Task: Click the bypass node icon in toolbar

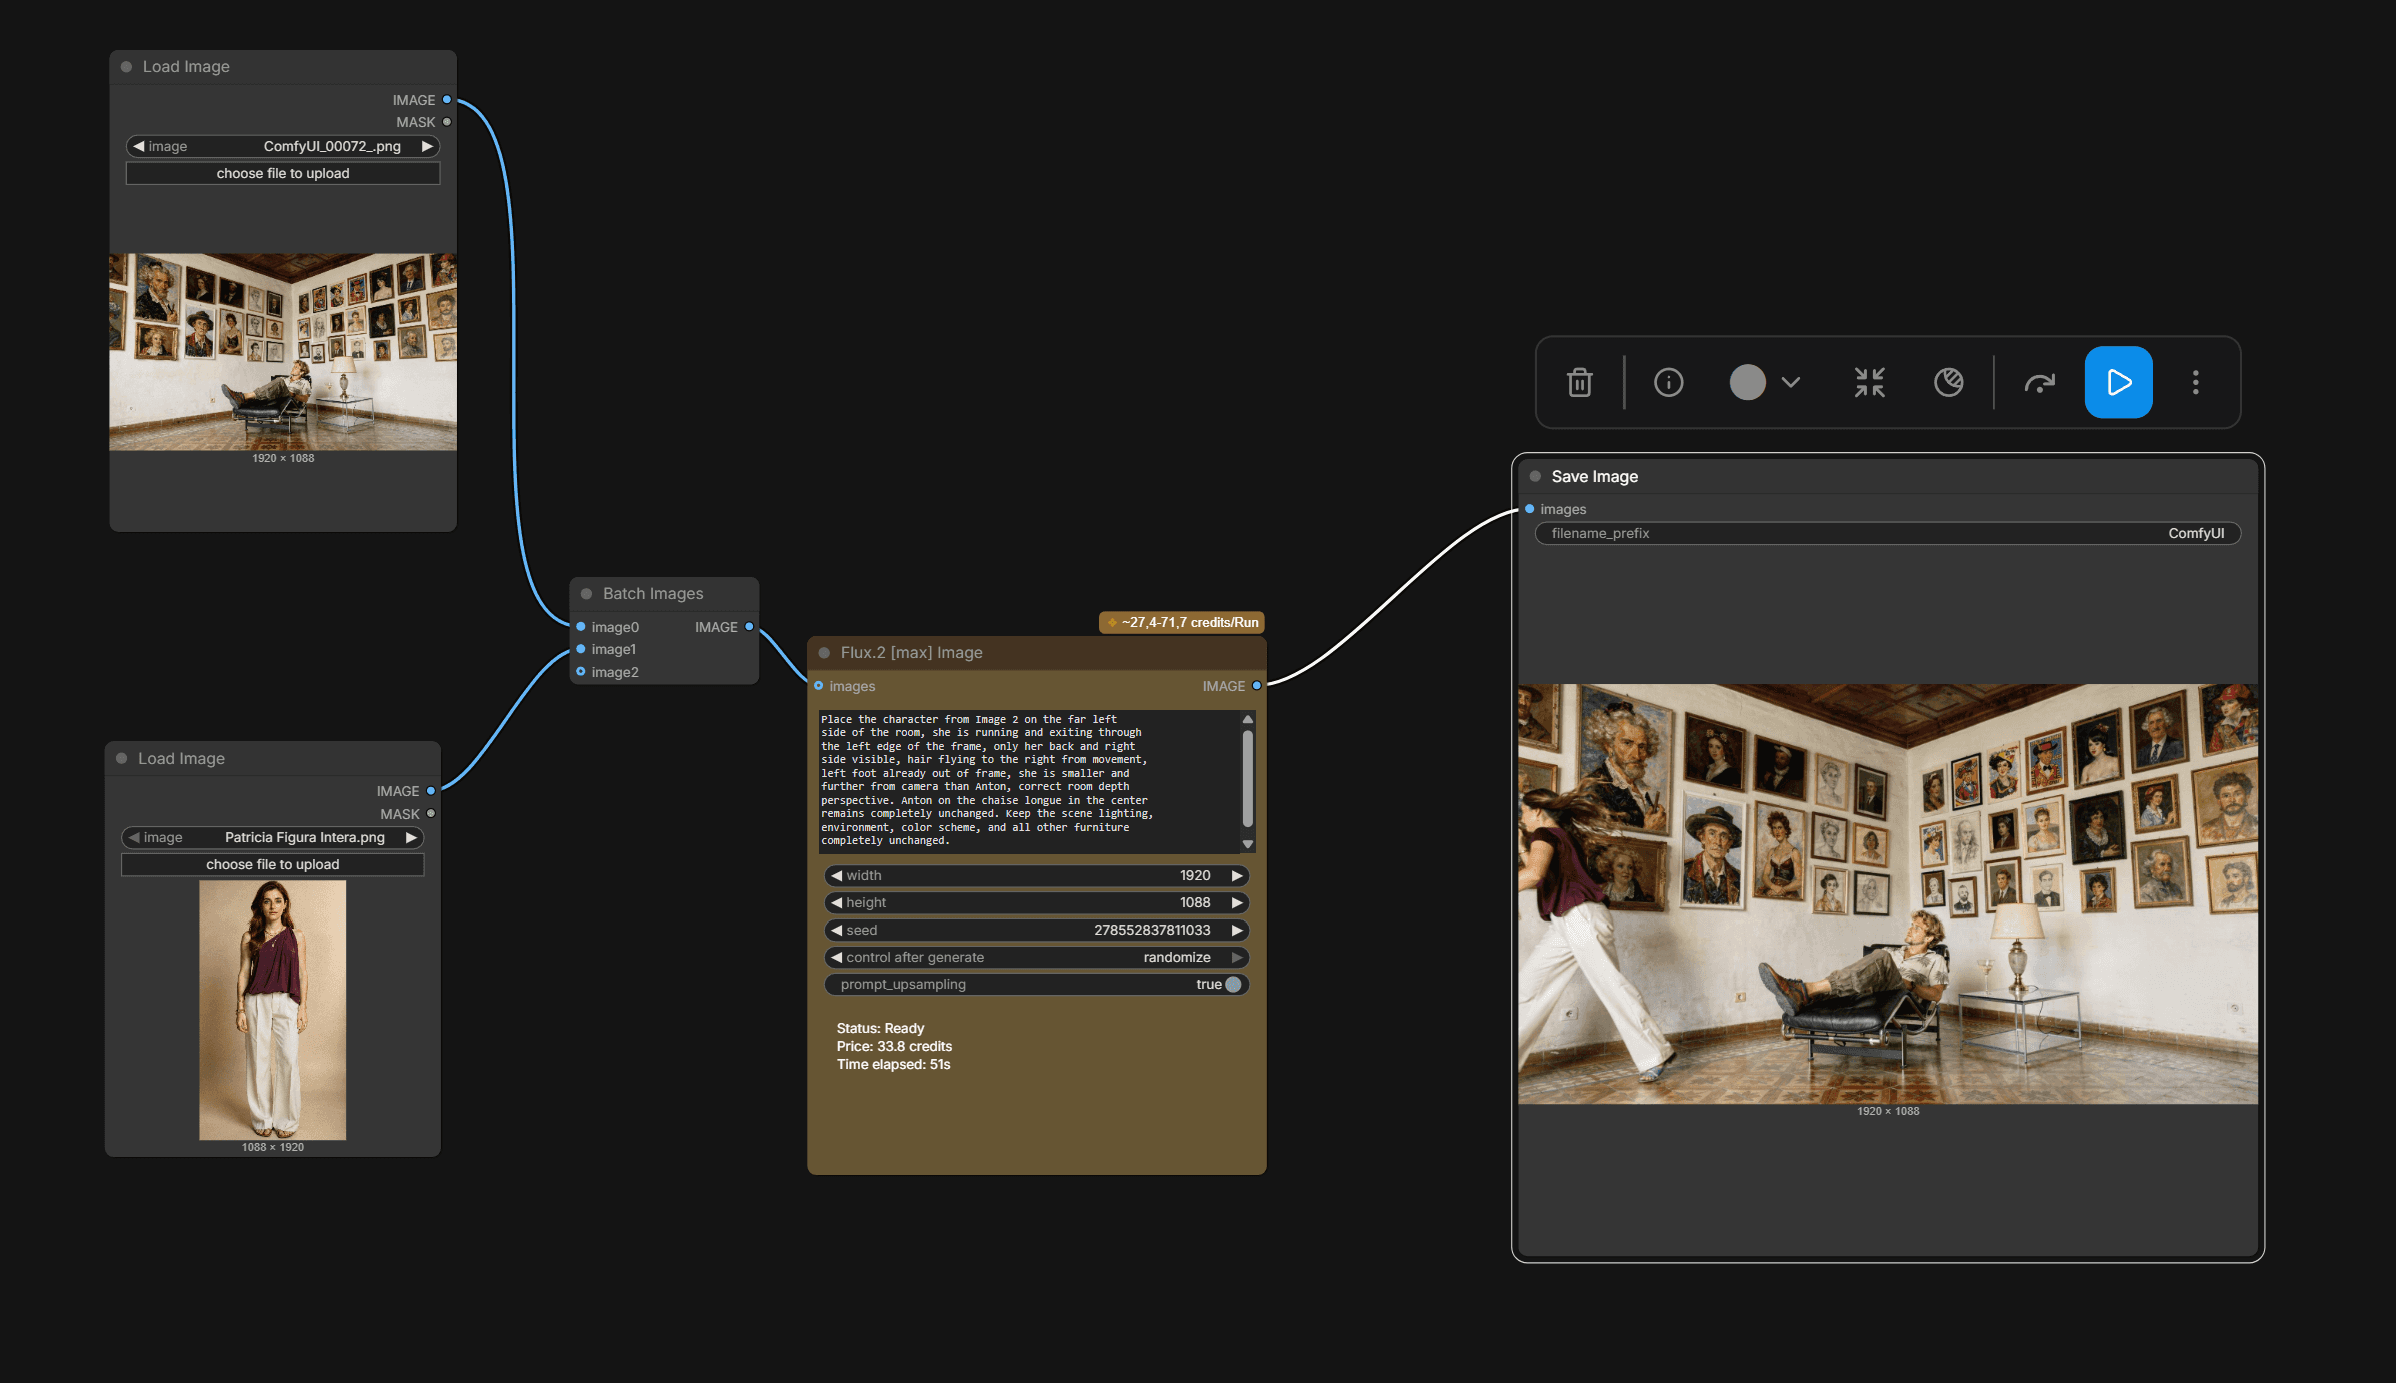Action: point(1948,382)
